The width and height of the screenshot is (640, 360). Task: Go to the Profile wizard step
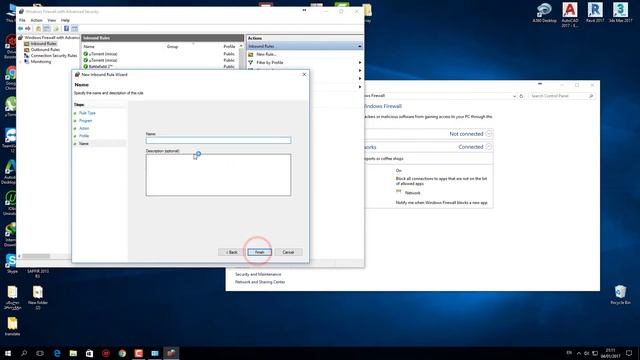(x=84, y=136)
